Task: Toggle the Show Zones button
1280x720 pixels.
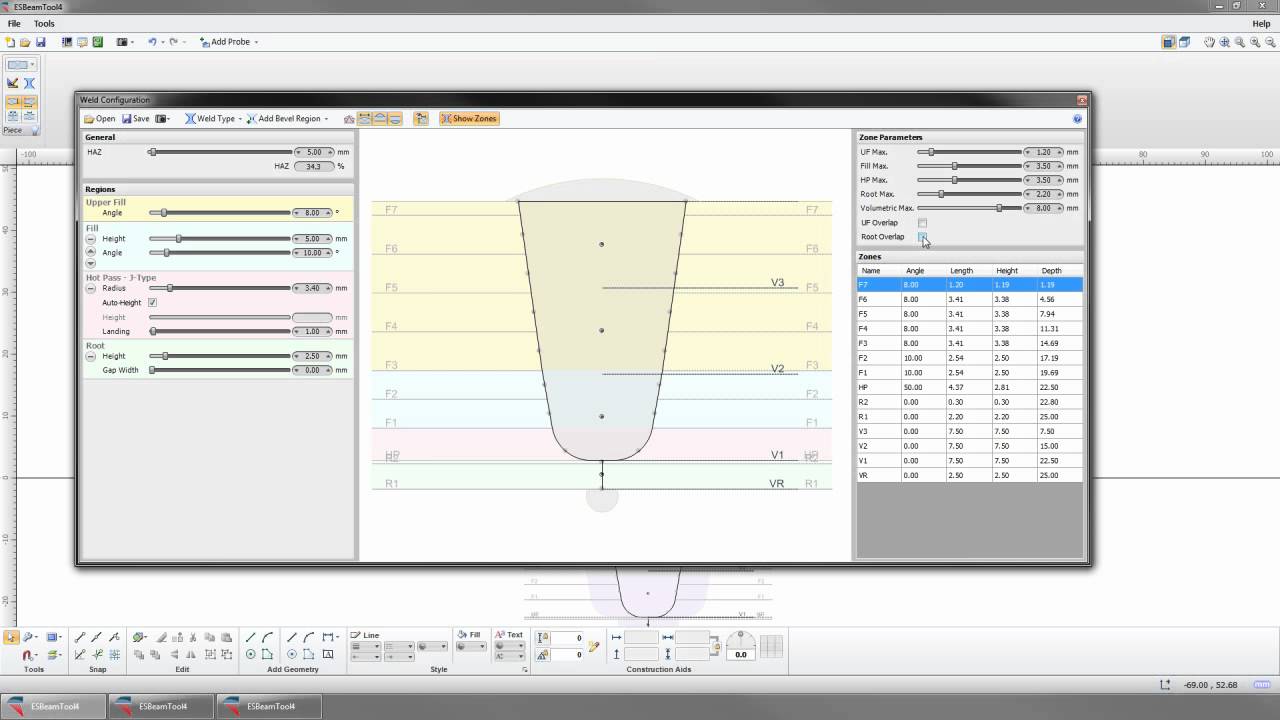Action: tap(469, 118)
